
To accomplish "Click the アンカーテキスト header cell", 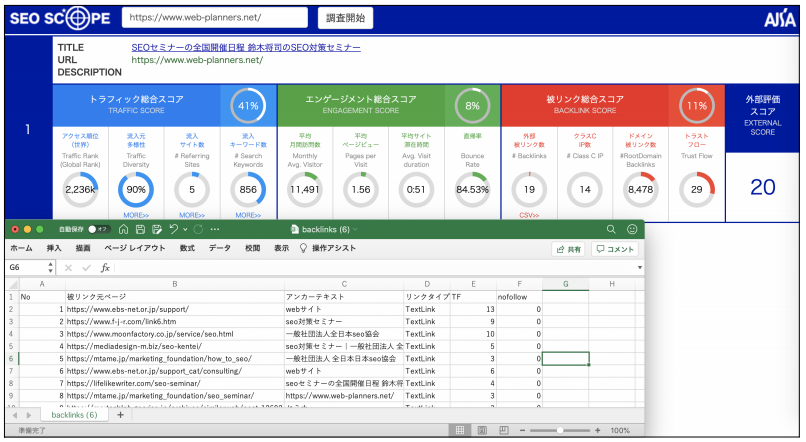I will tap(344, 297).
